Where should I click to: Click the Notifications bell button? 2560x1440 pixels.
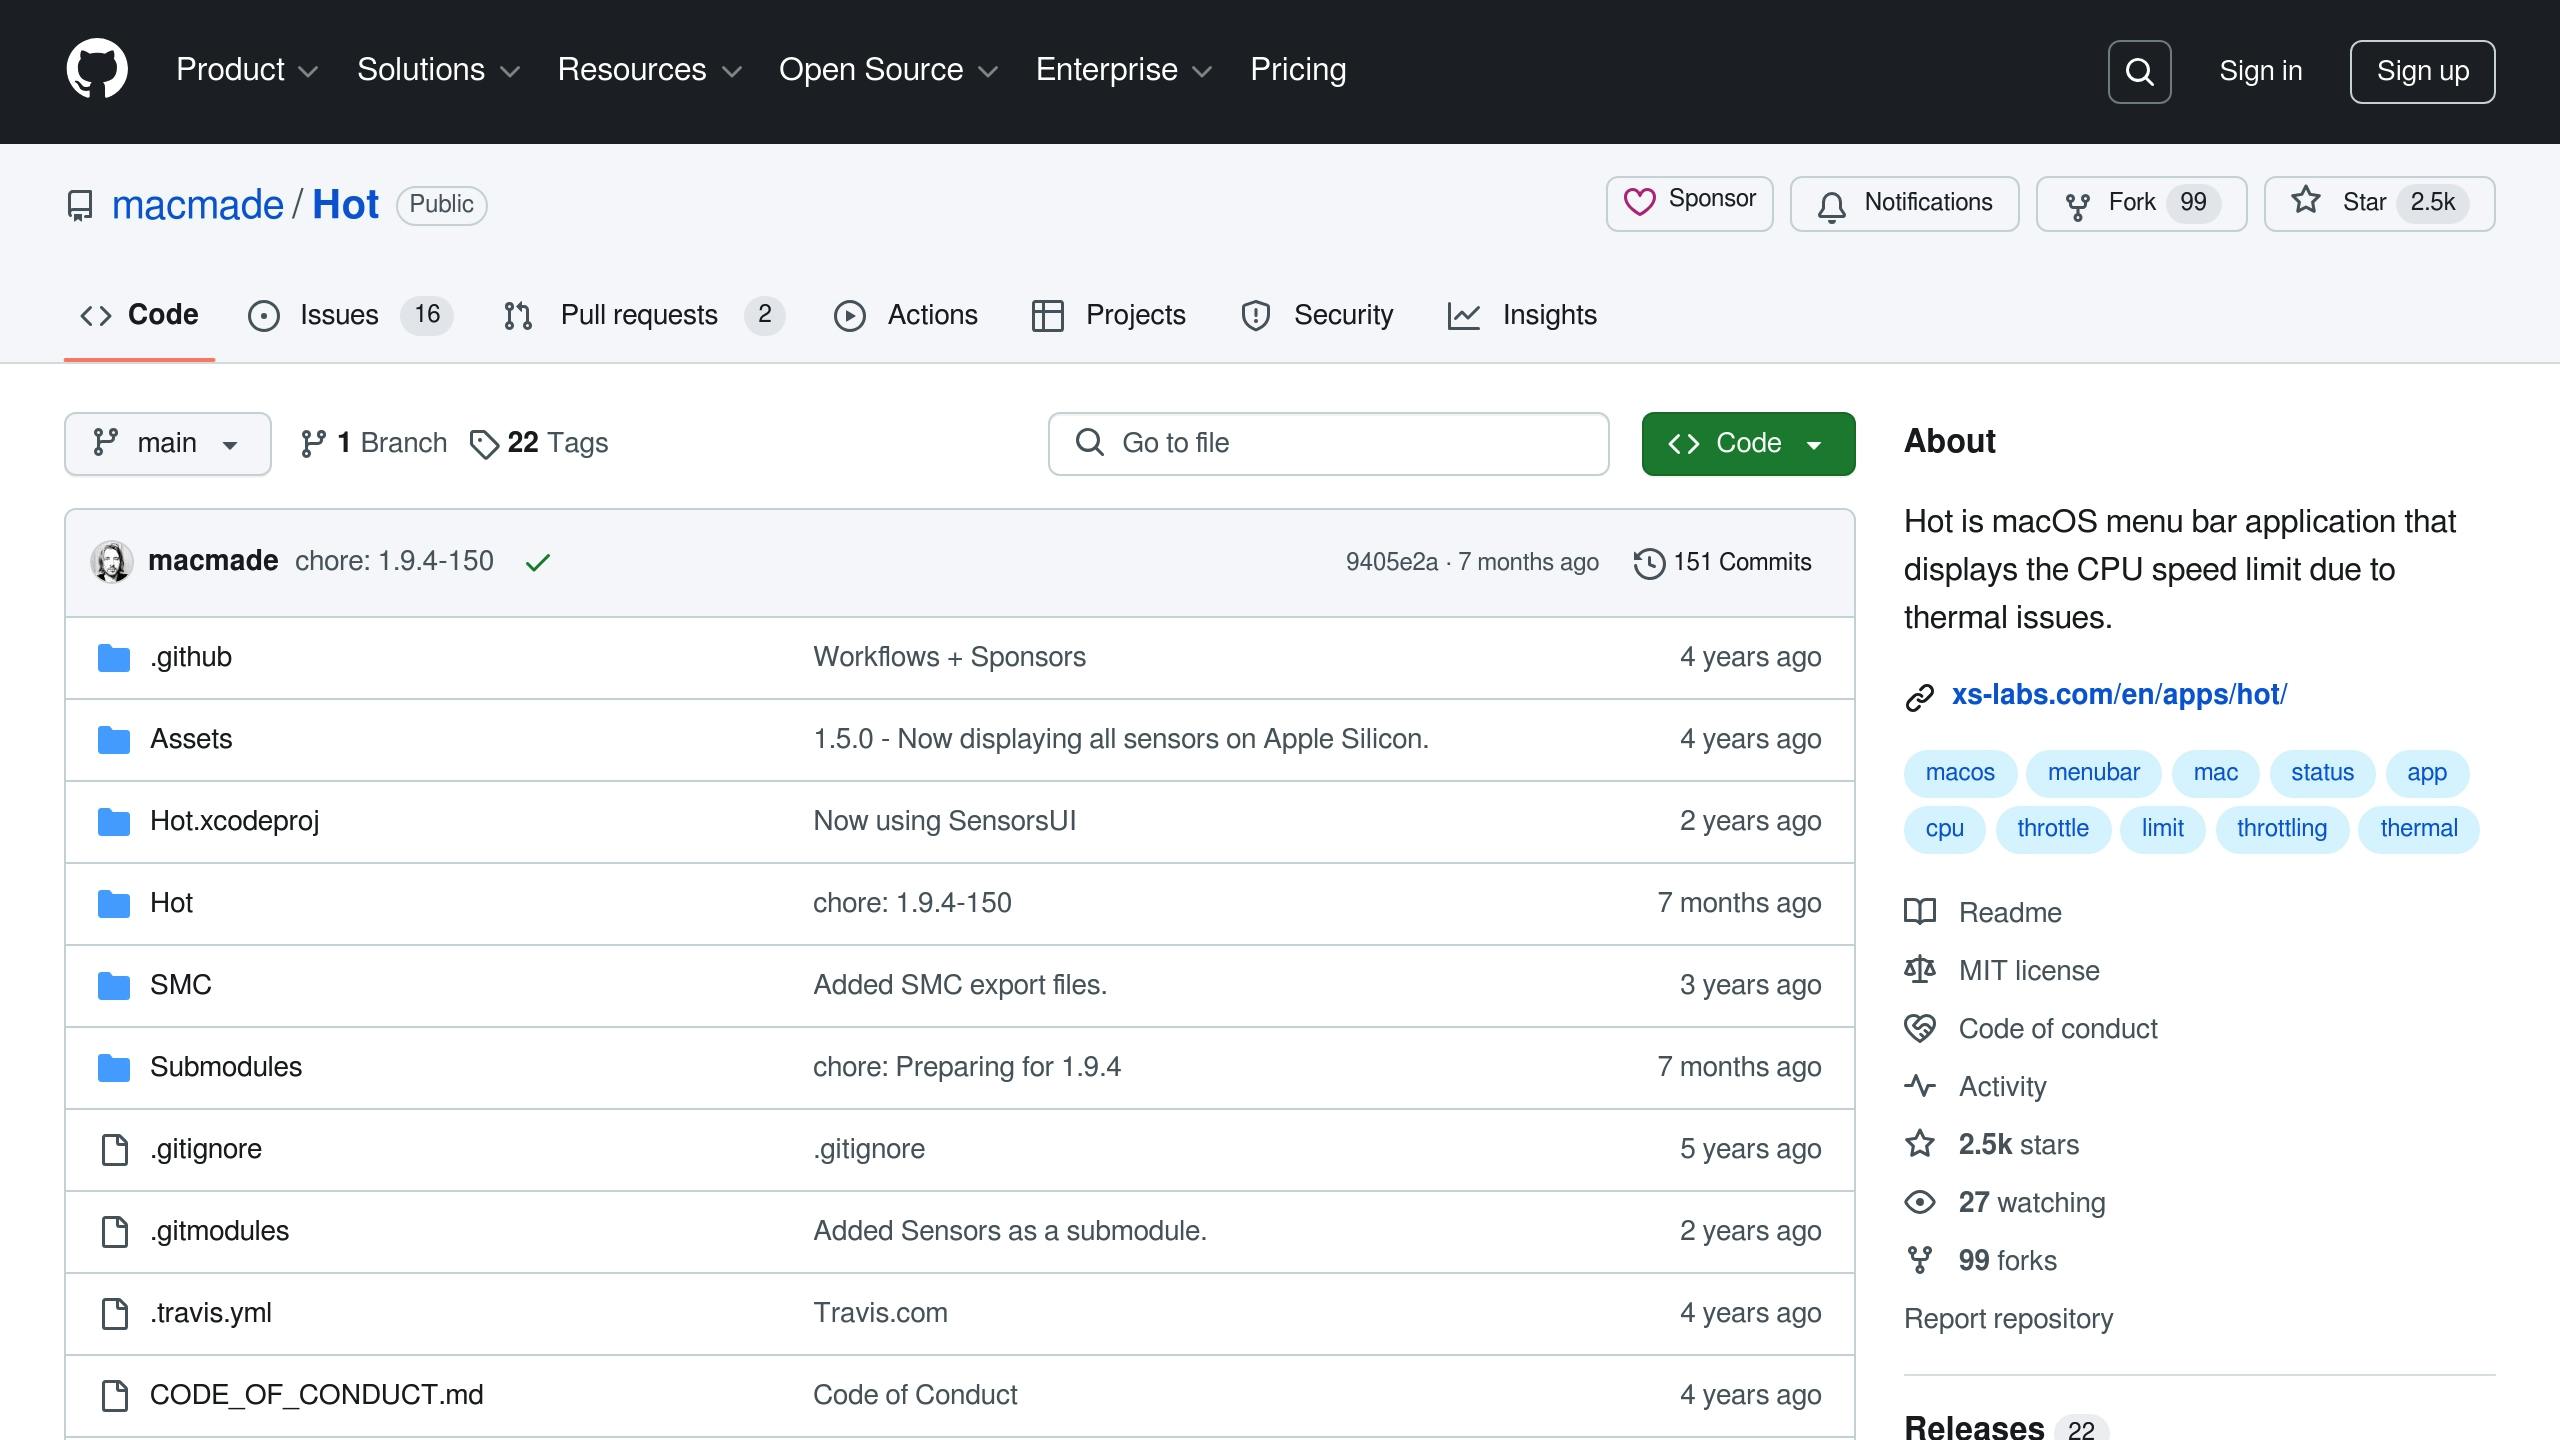1904,203
